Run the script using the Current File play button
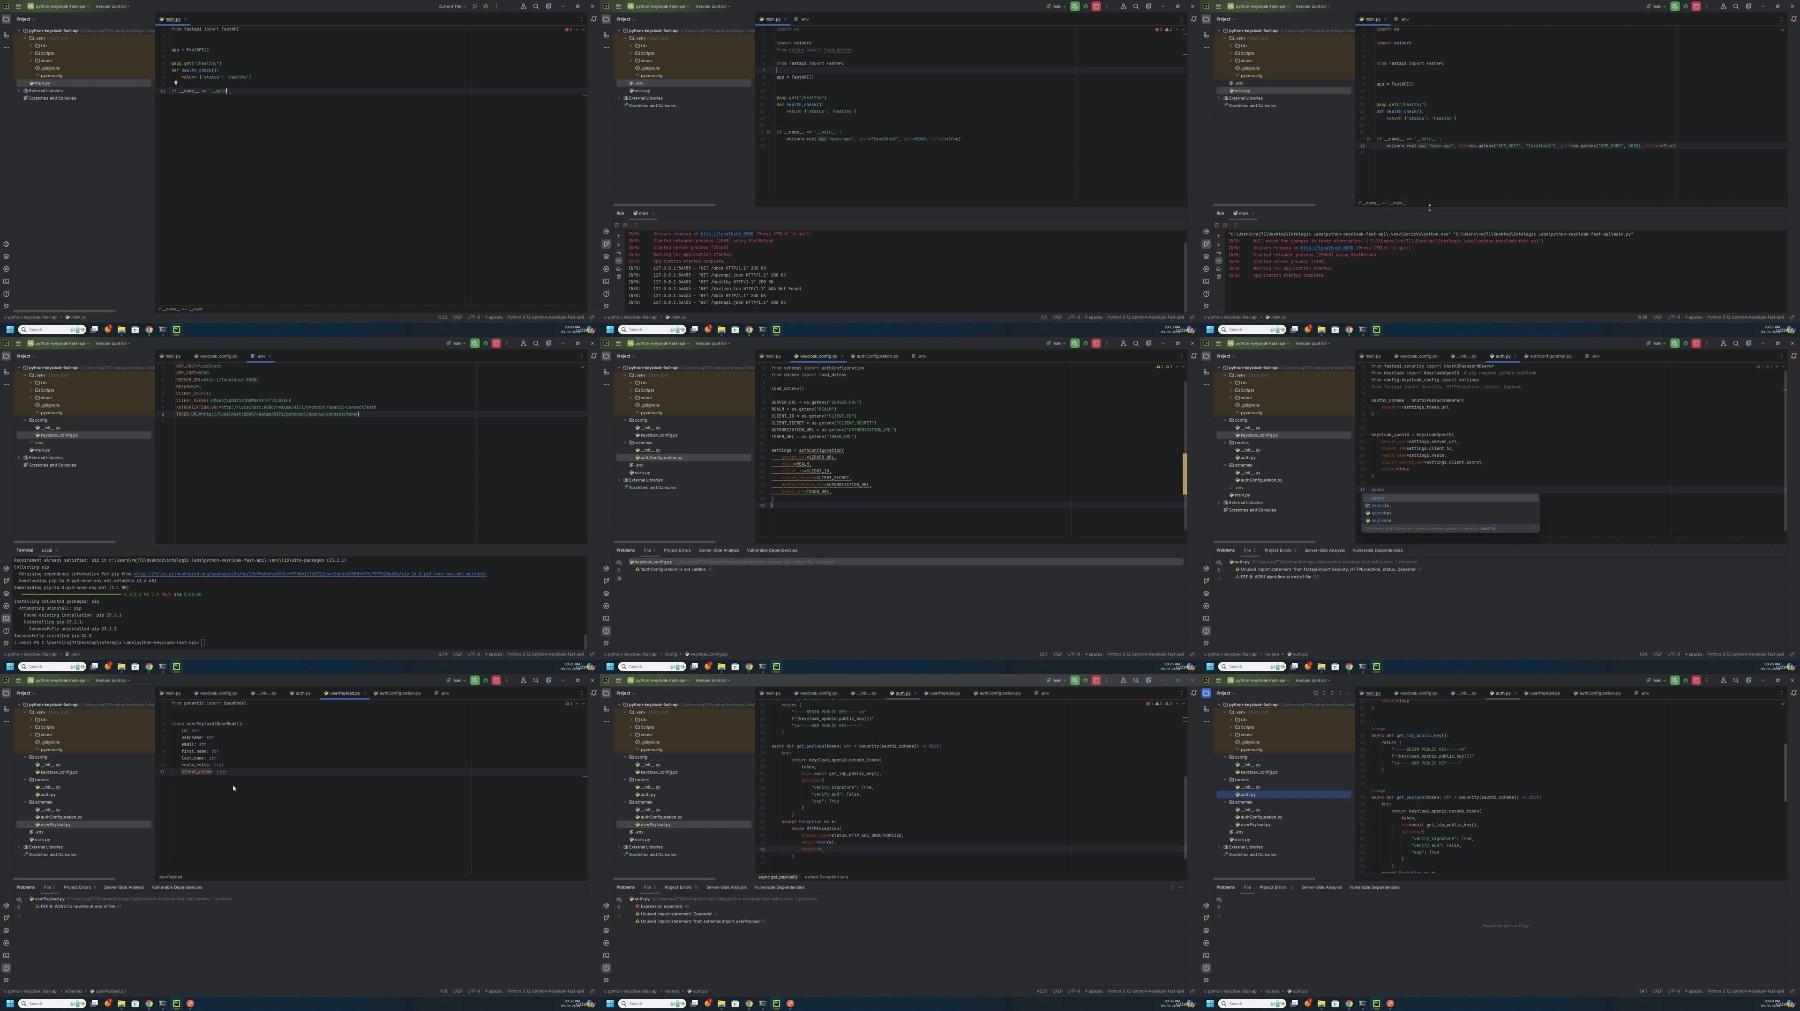This screenshot has width=1800, height=1011. pyautogui.click(x=475, y=6)
